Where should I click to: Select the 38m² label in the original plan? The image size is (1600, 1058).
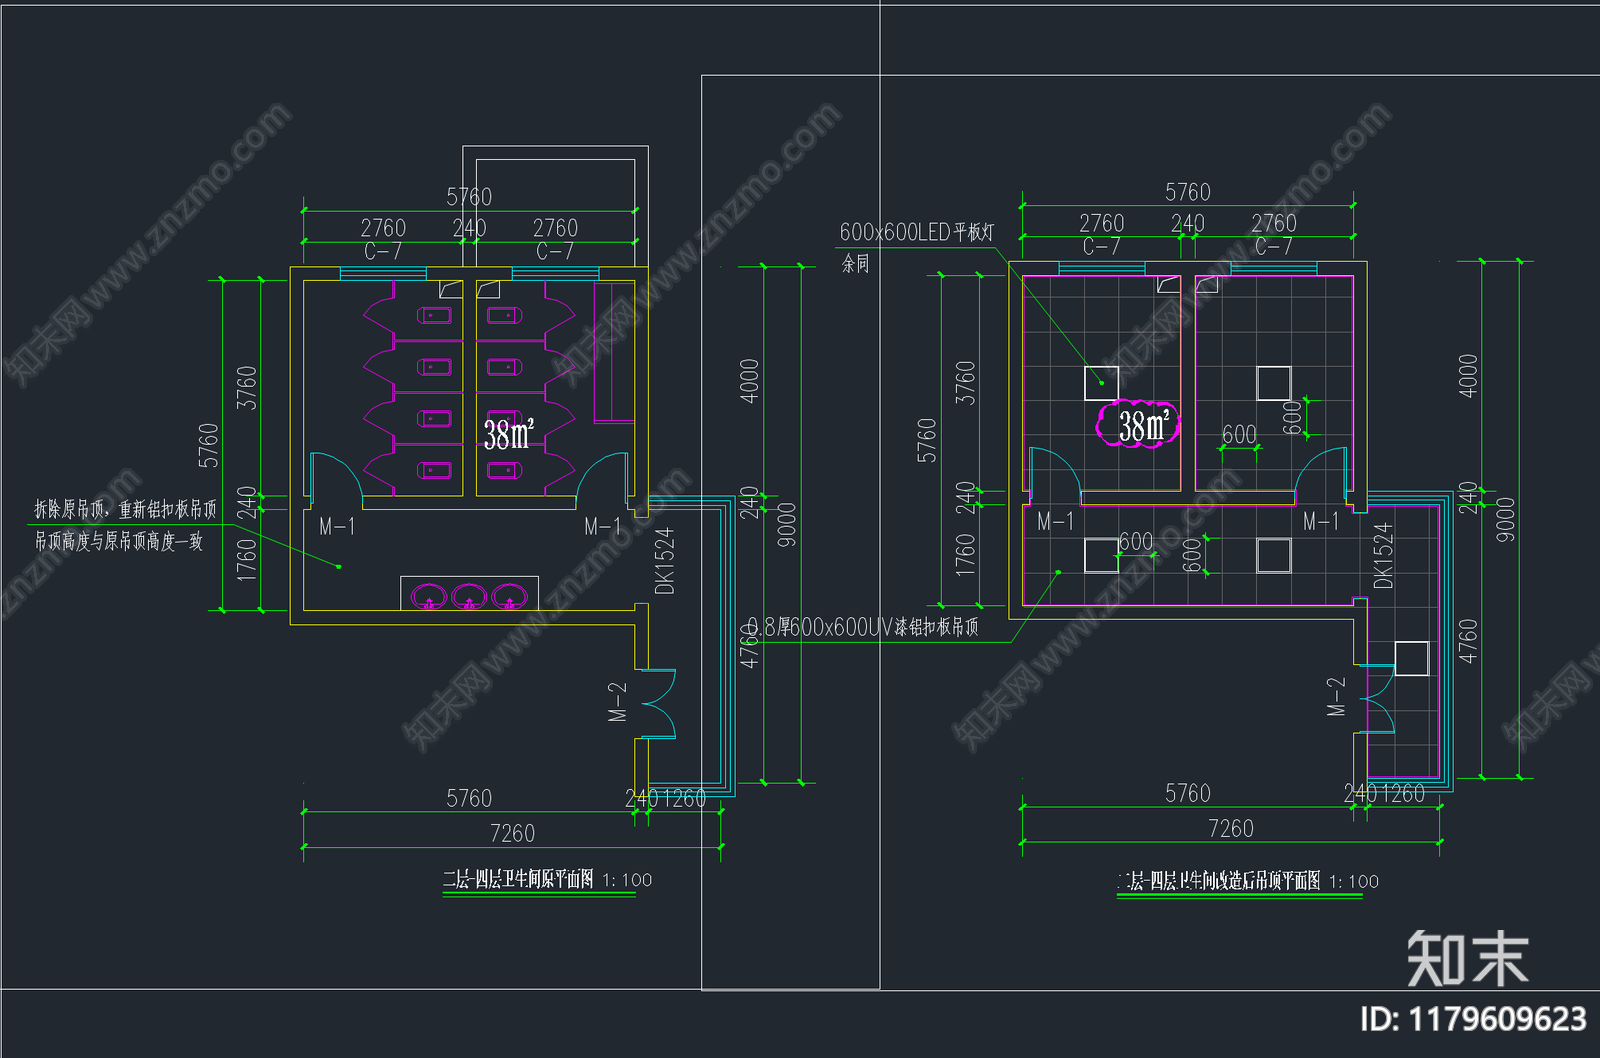coord(509,433)
